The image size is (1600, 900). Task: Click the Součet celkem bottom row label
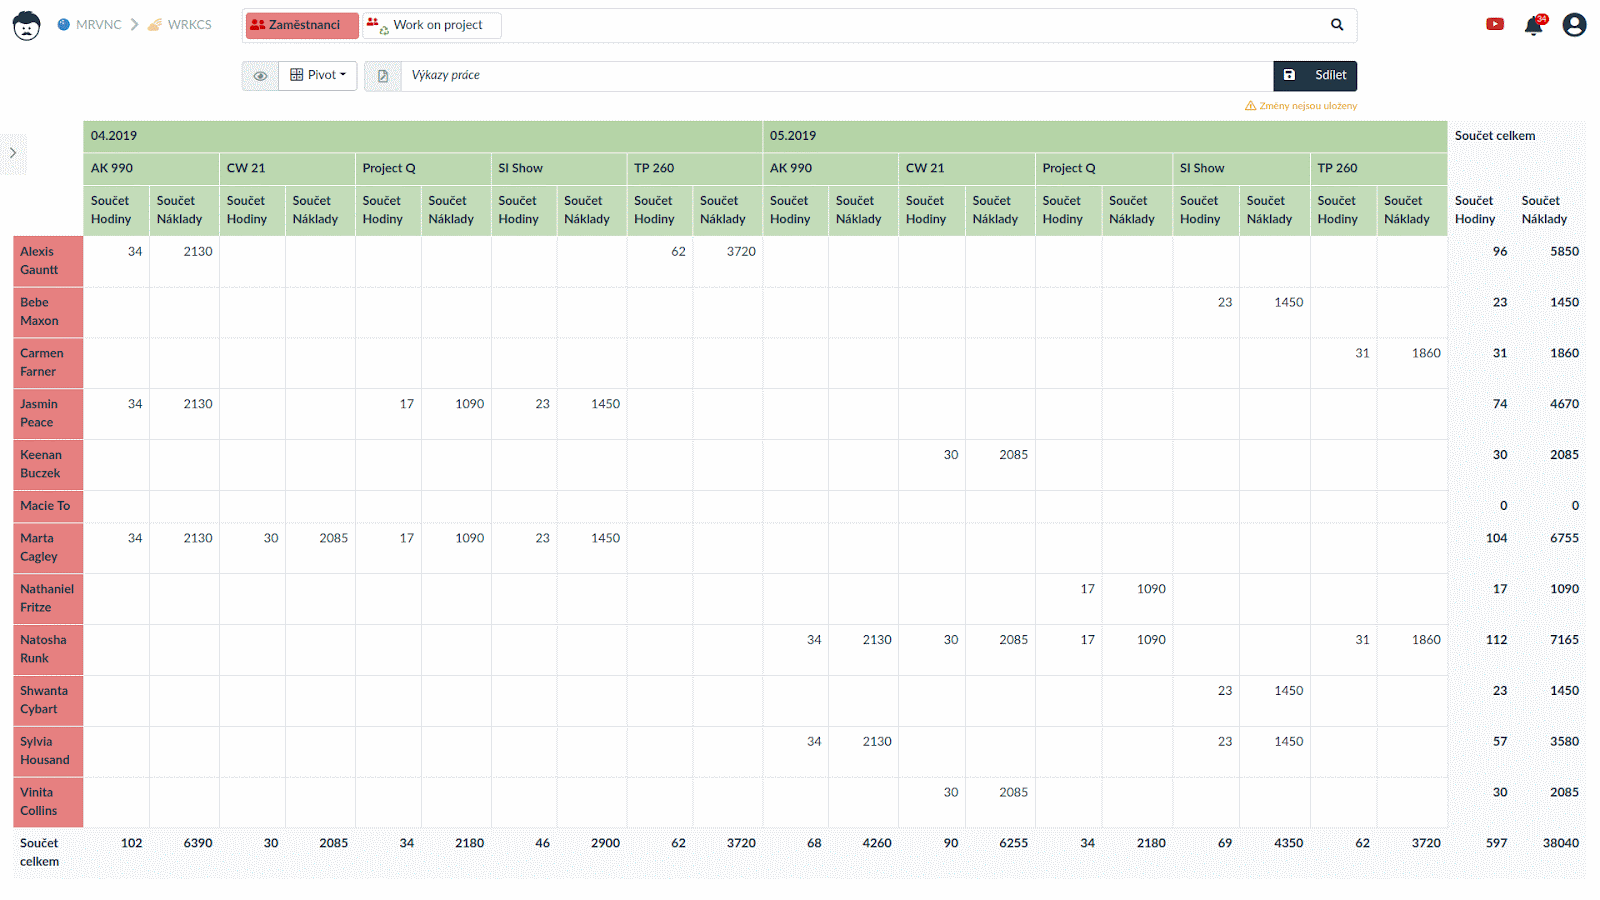pos(48,853)
